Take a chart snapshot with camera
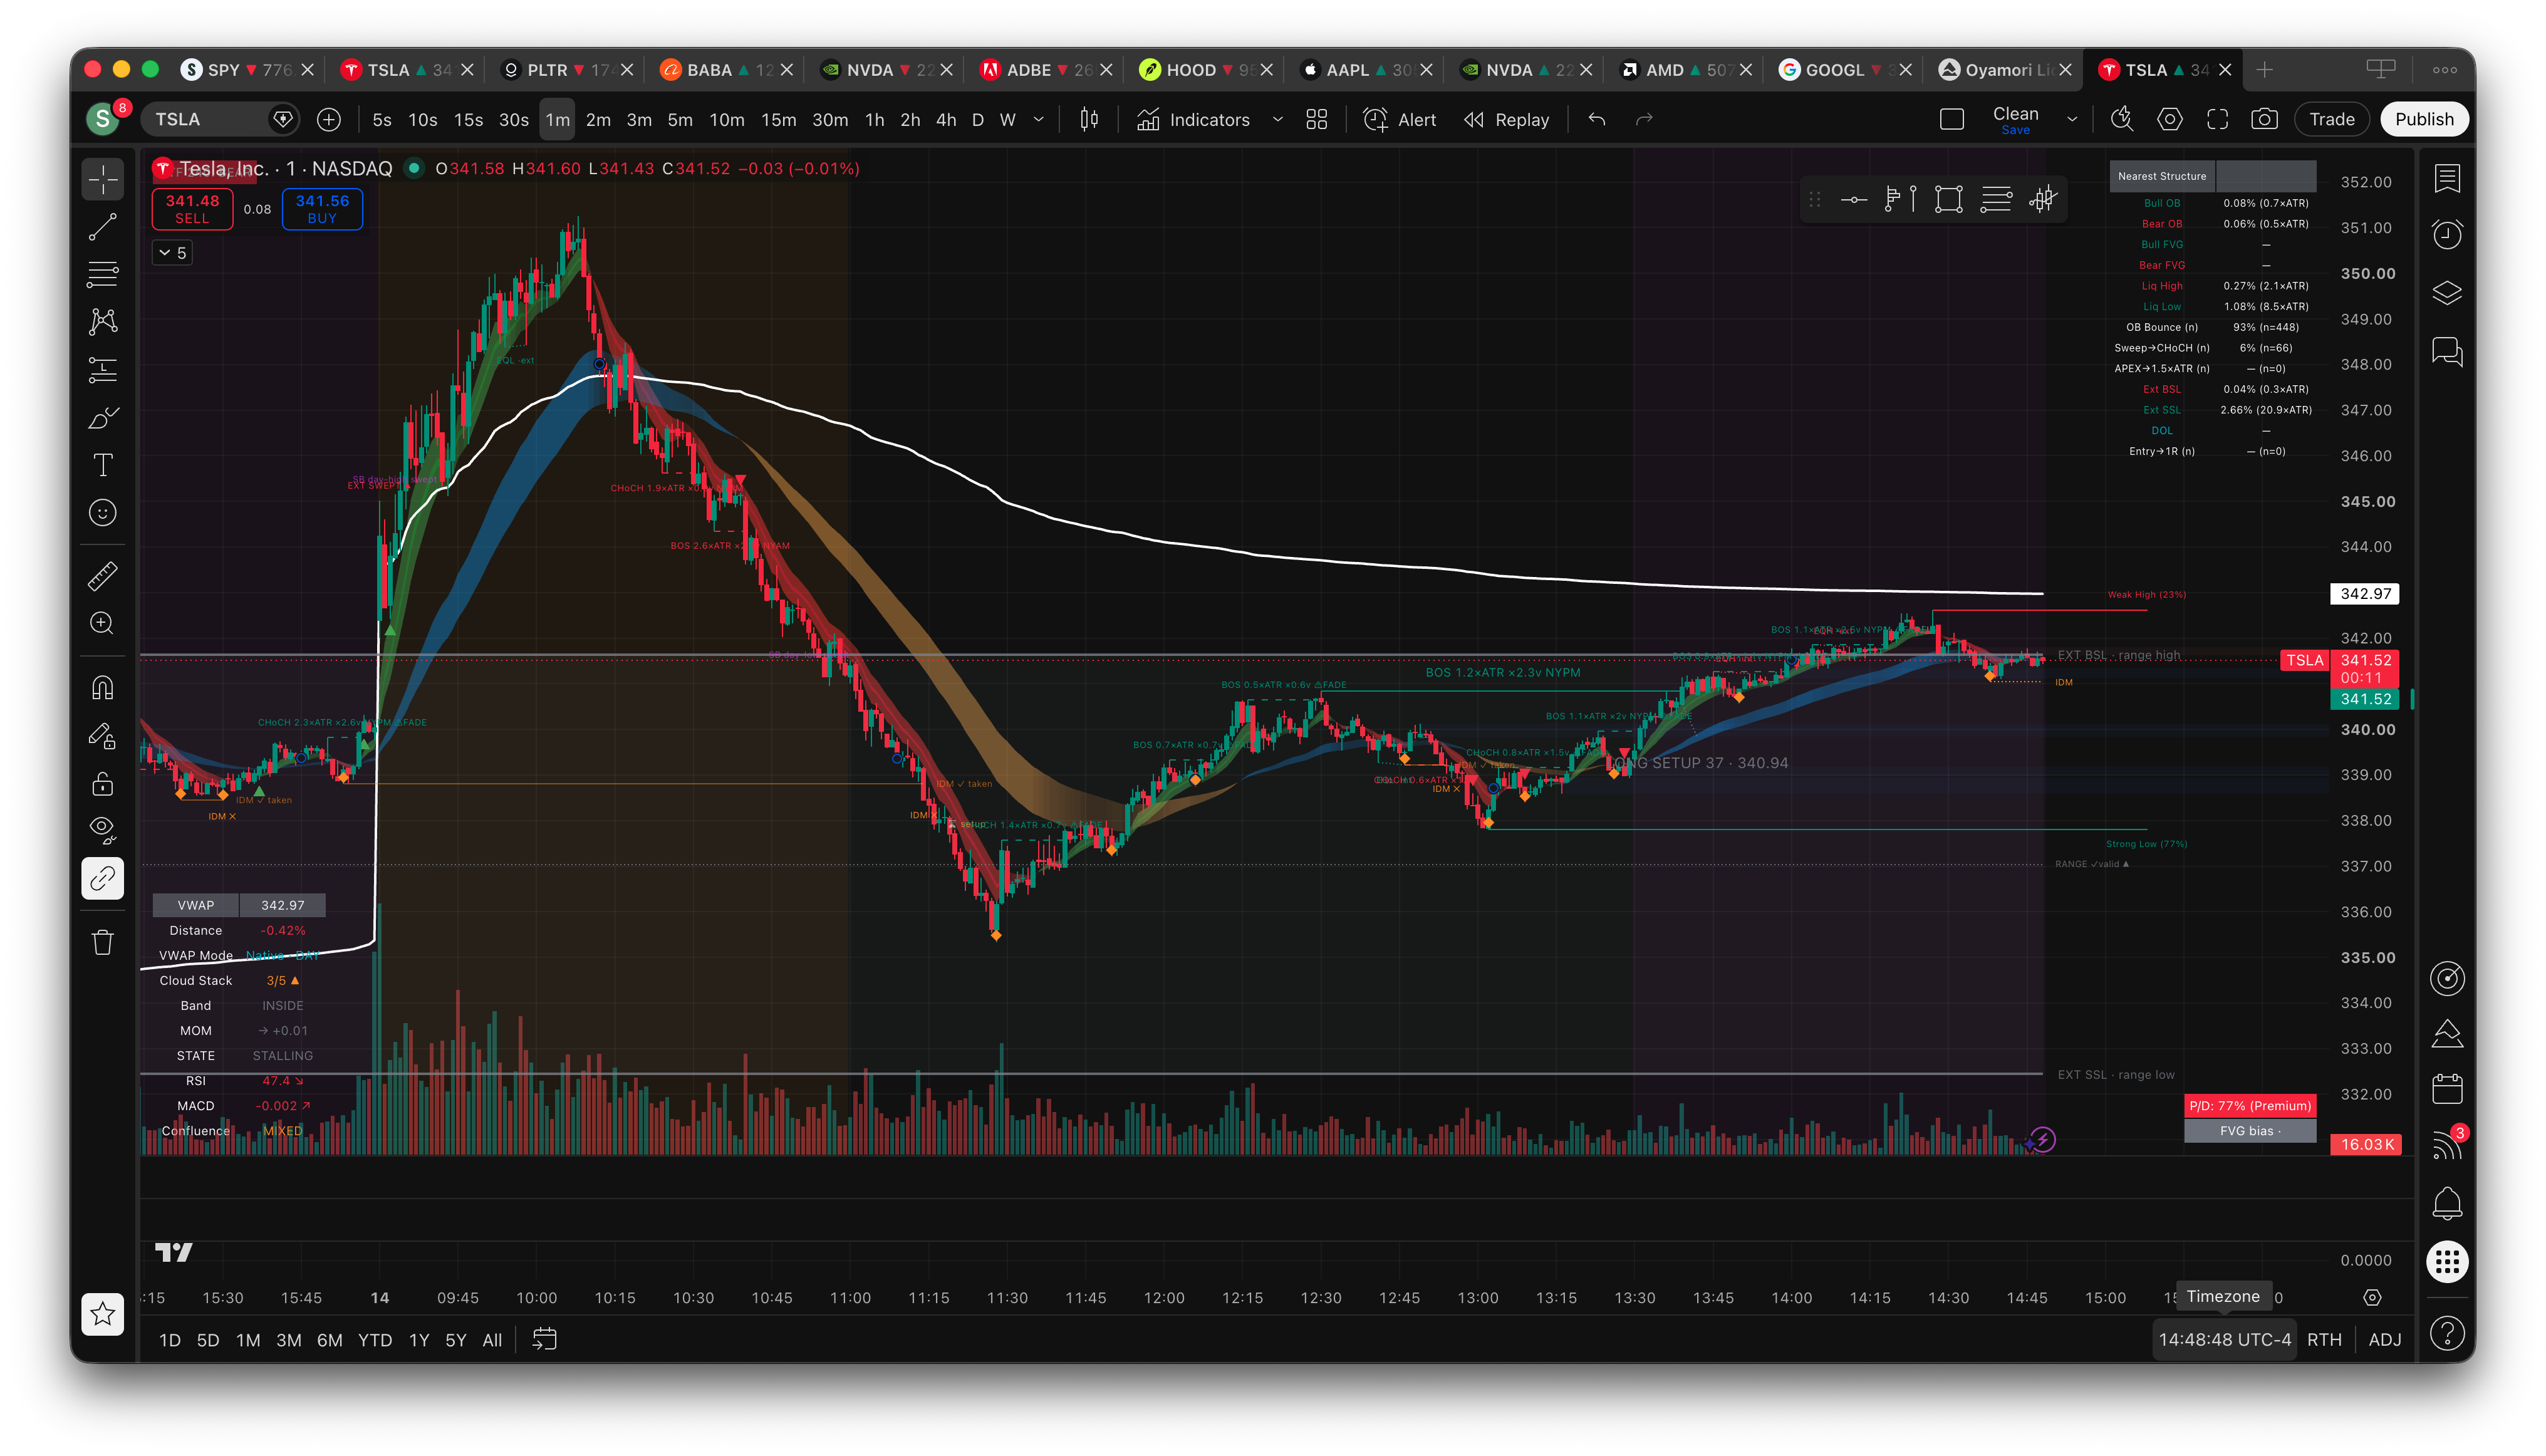Image resolution: width=2546 pixels, height=1456 pixels. pos(2265,120)
